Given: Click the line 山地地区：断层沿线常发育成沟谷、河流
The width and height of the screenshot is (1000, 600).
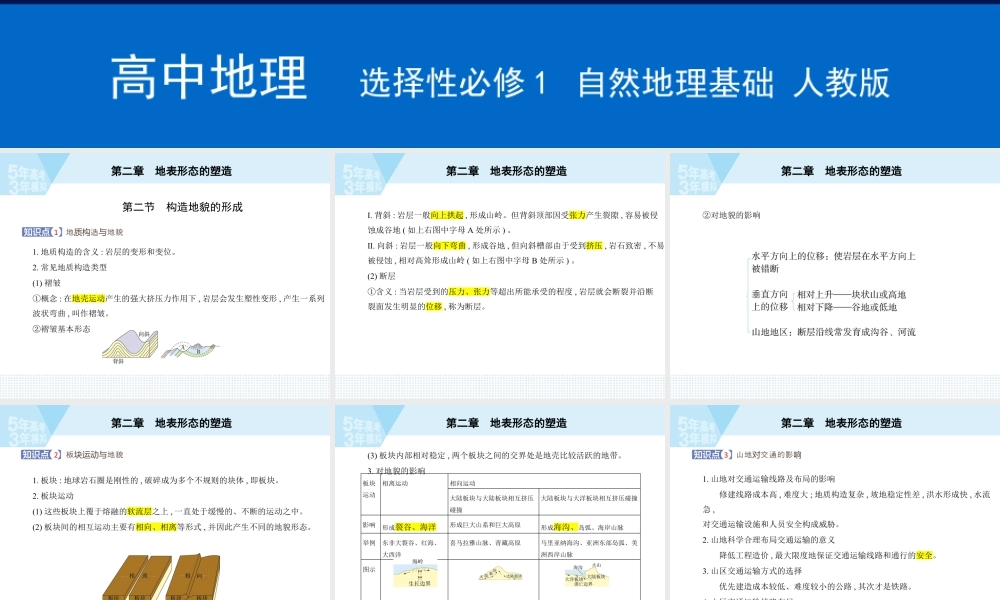Looking at the screenshot, I should [834, 332].
